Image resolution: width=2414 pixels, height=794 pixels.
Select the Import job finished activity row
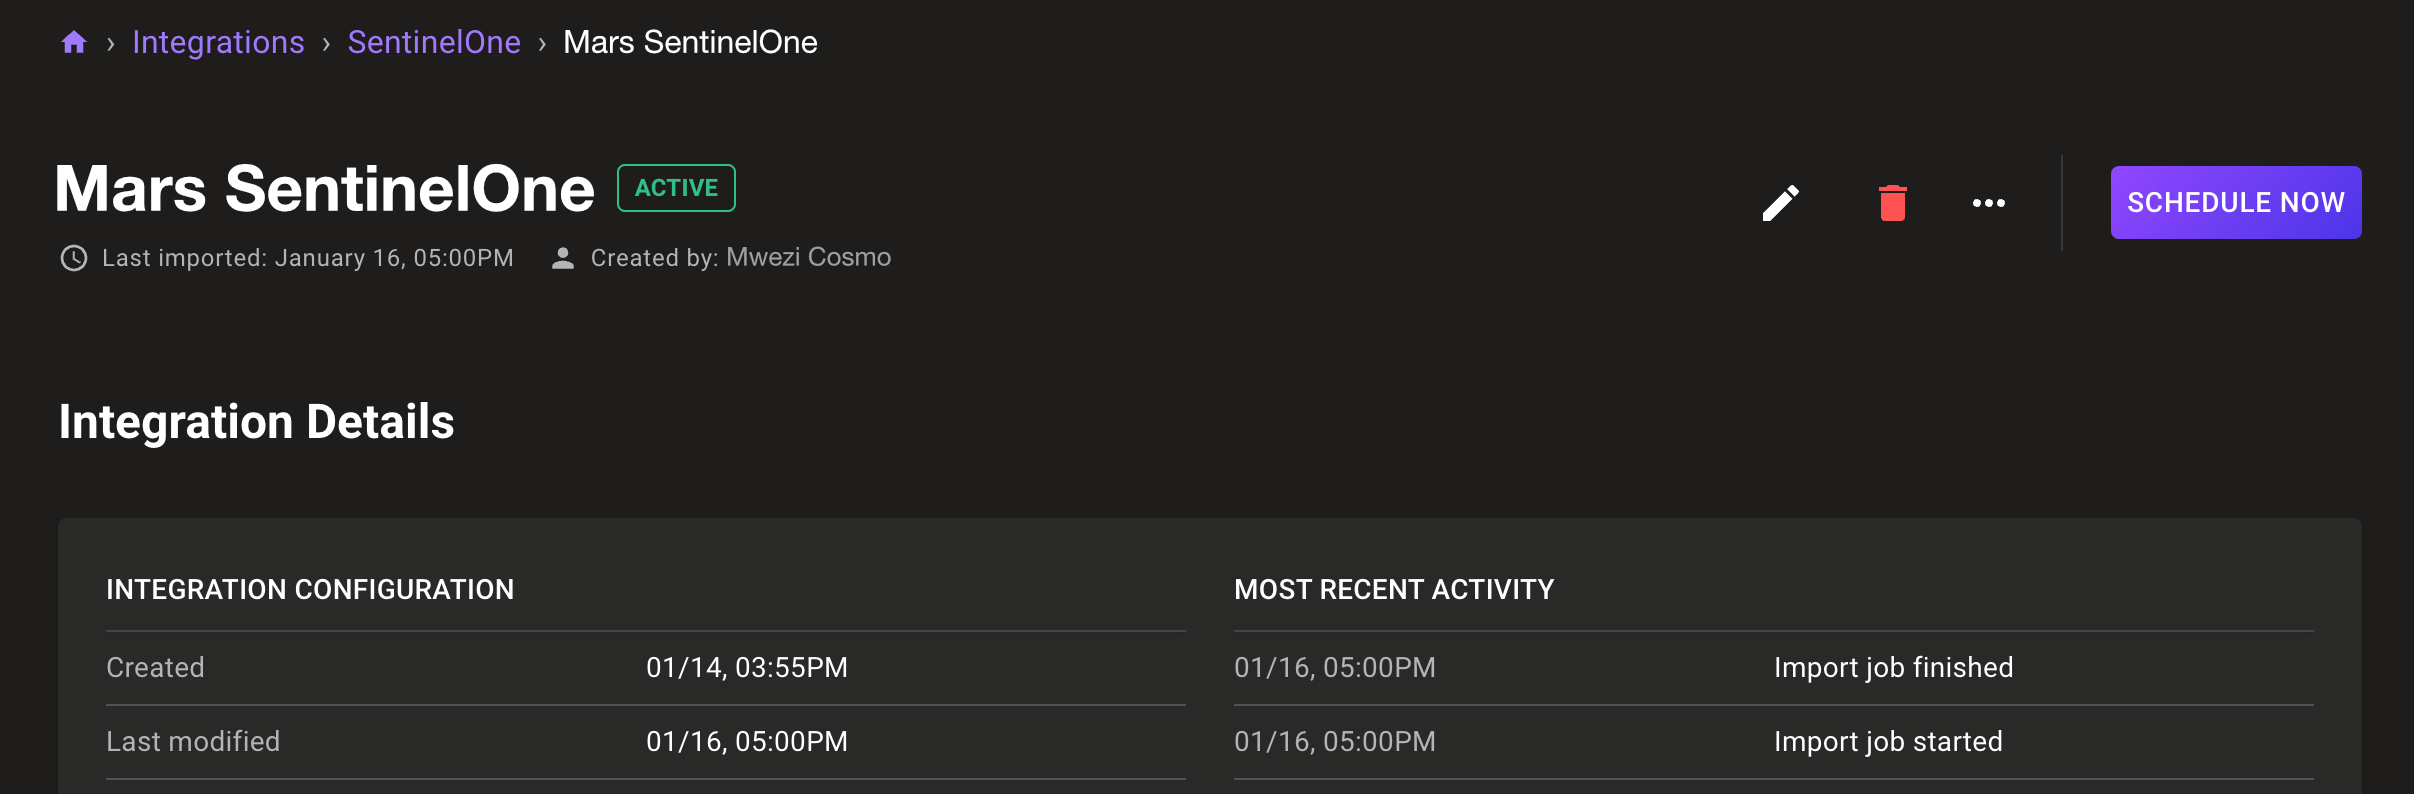pos(1893,668)
